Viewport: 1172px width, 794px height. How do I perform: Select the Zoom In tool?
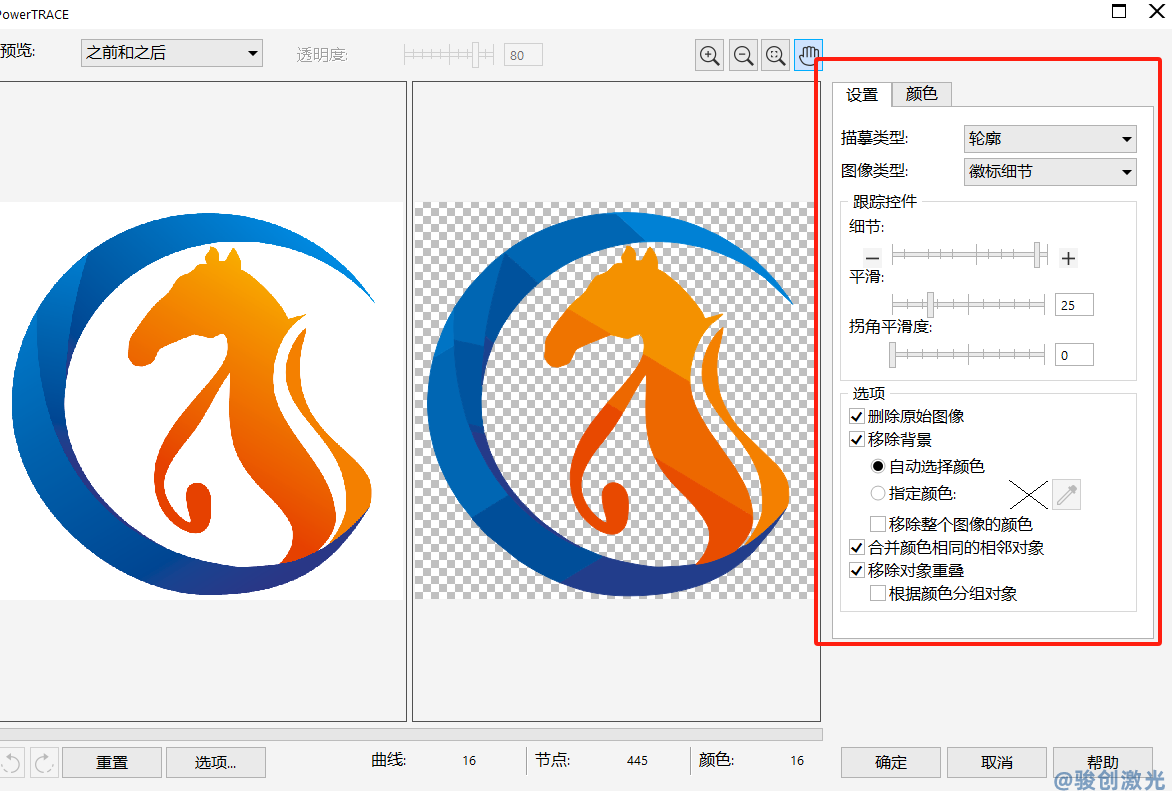(x=709, y=55)
